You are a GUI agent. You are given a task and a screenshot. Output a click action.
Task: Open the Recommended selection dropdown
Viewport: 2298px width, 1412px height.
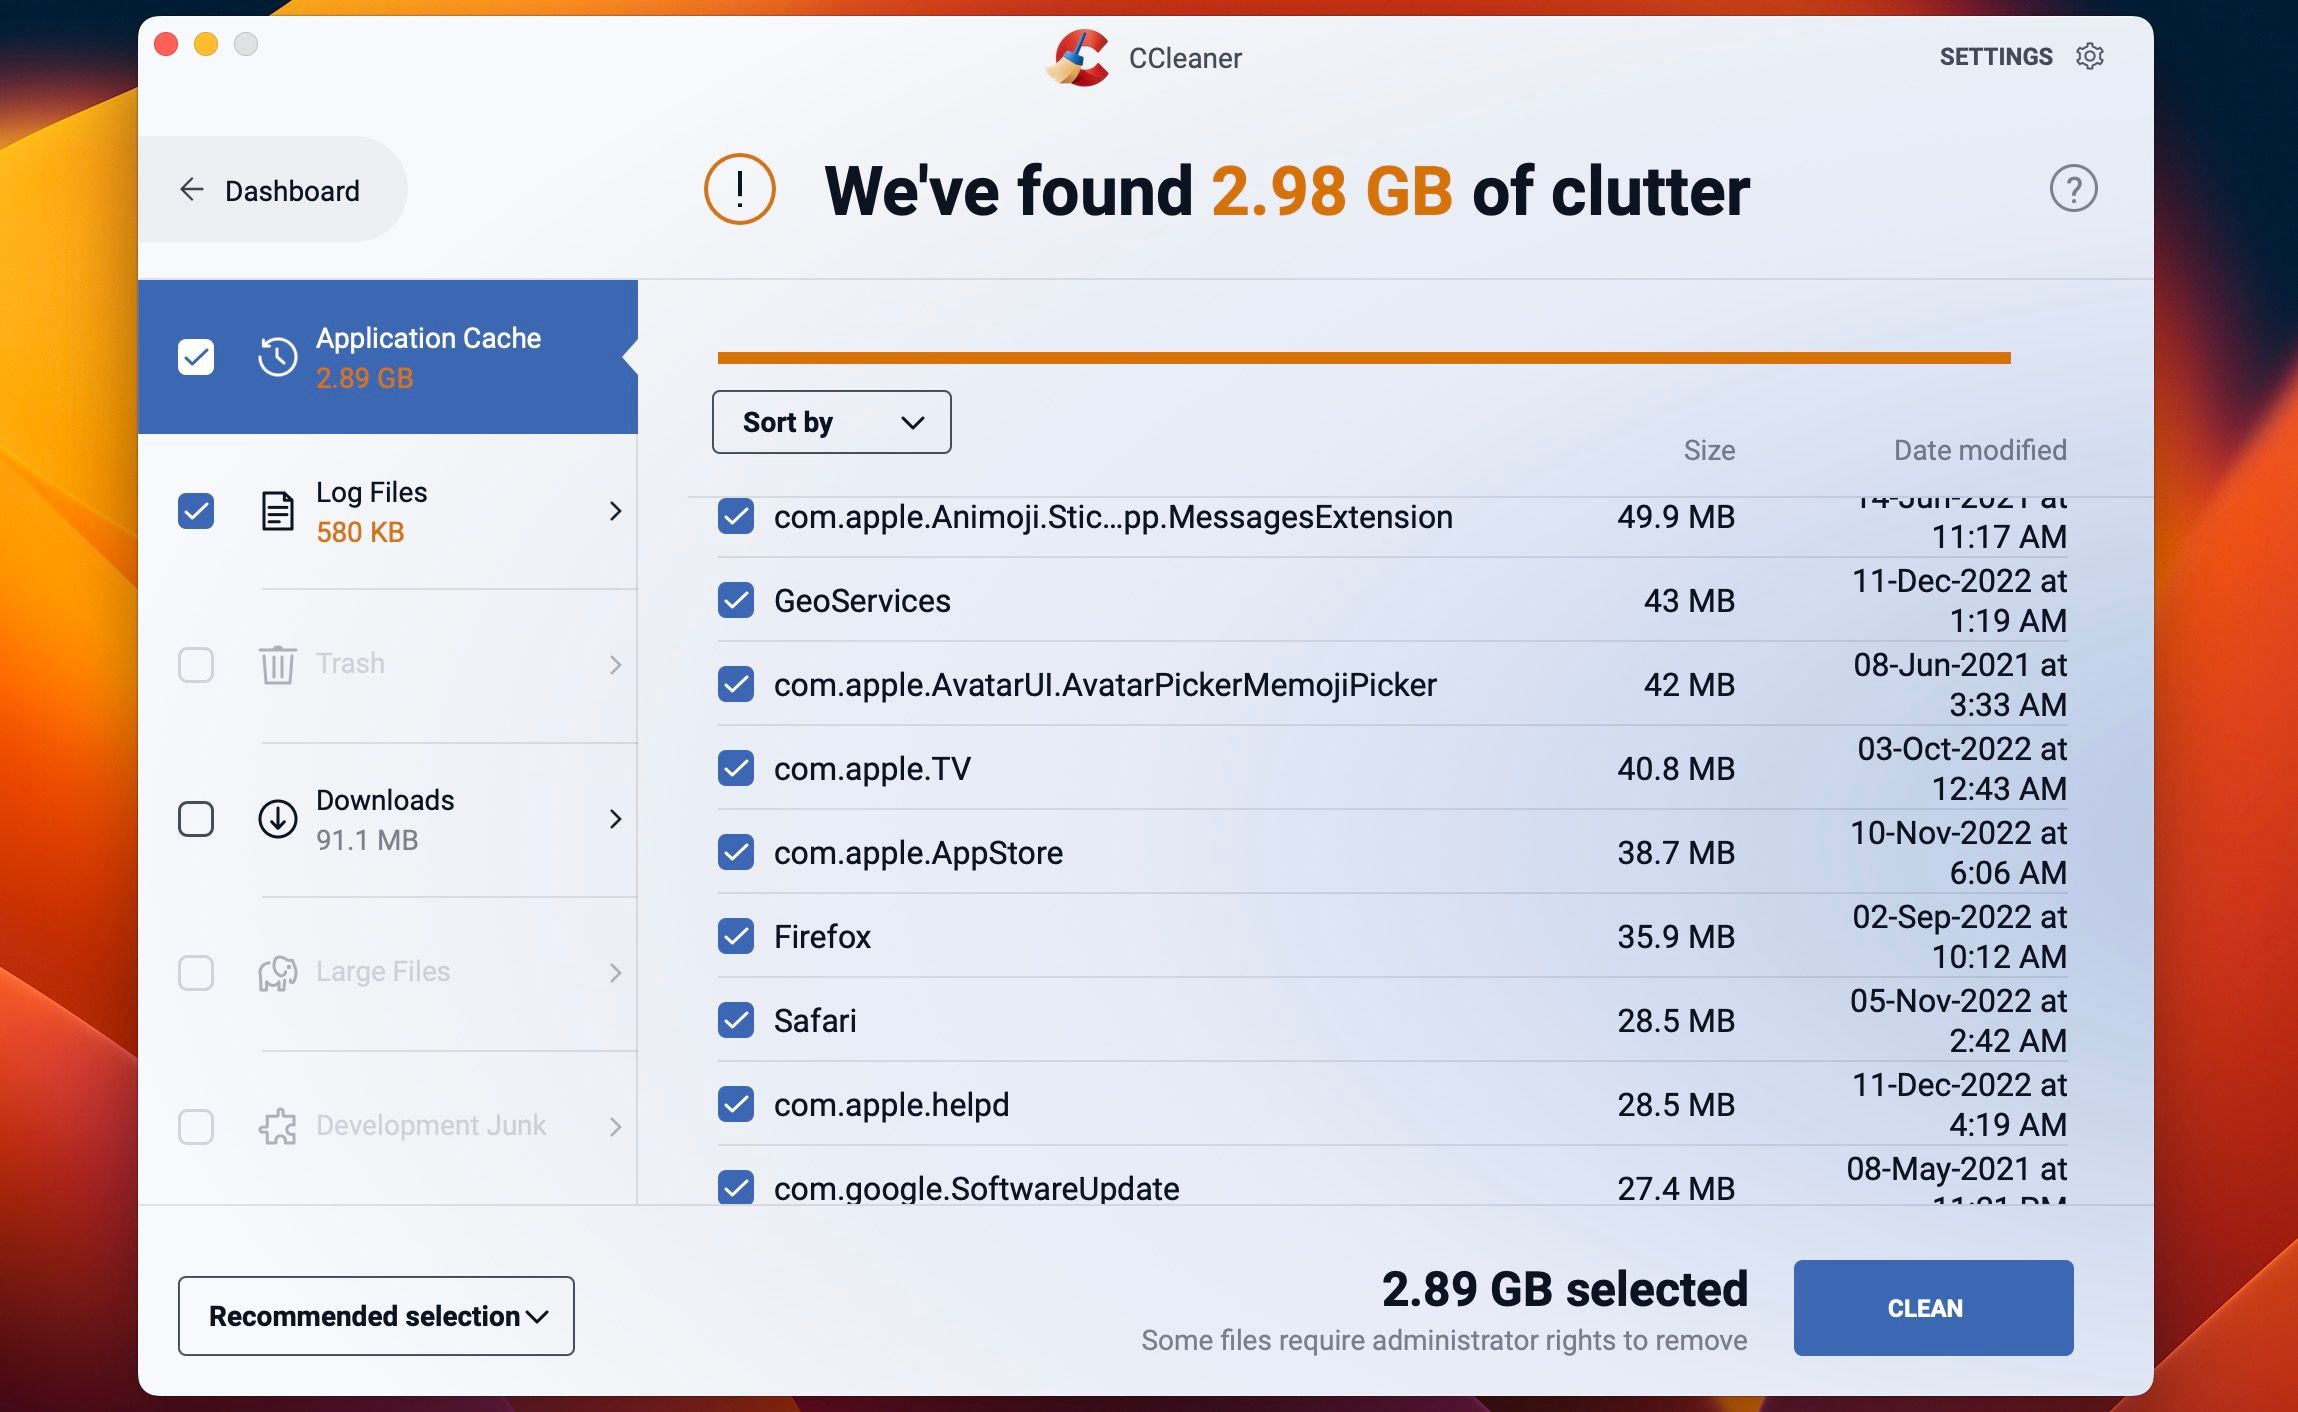[376, 1316]
